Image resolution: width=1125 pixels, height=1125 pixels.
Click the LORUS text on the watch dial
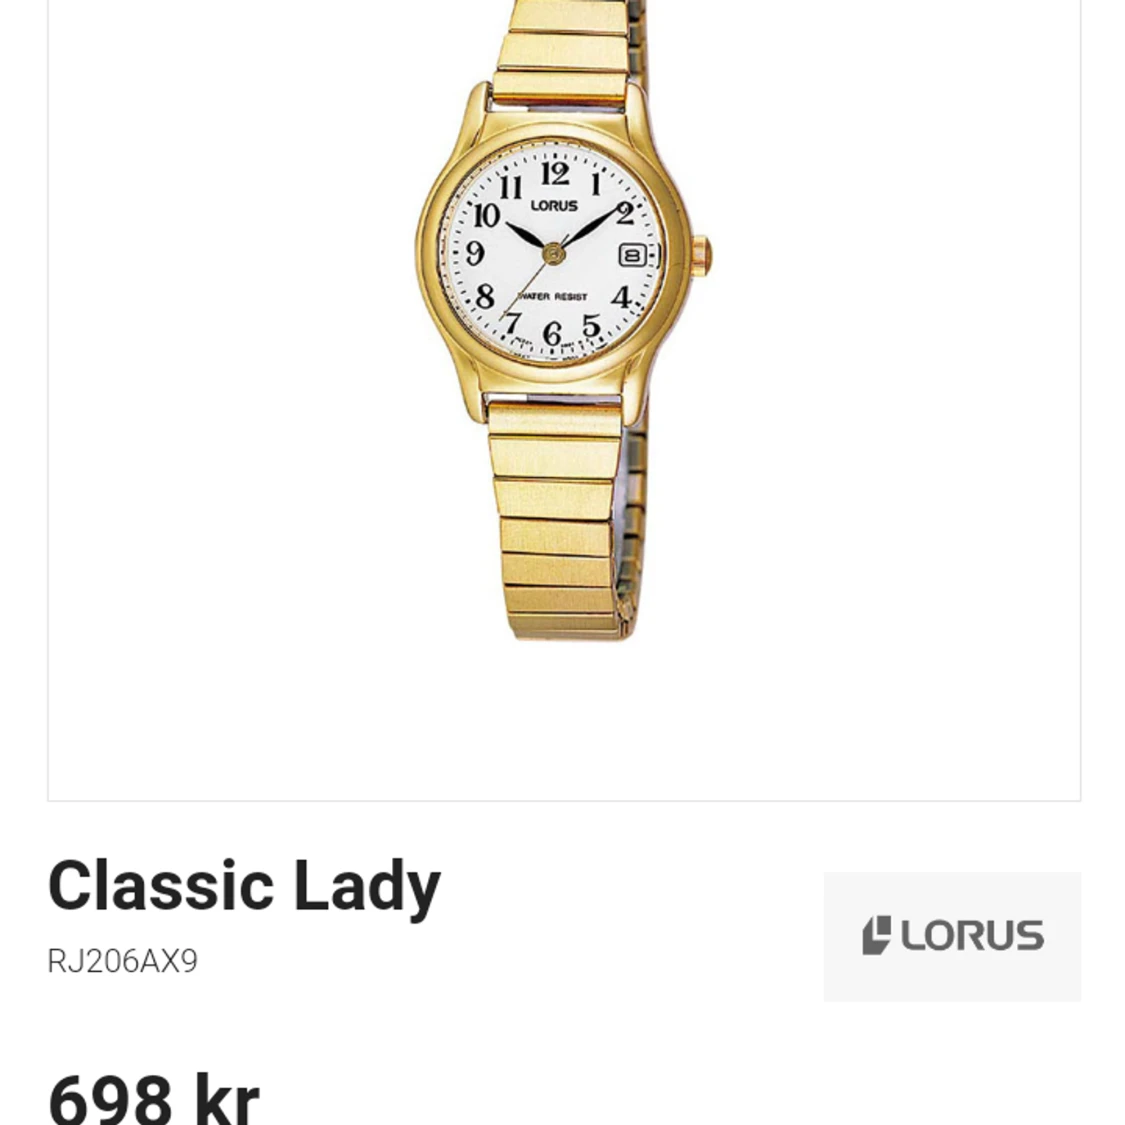pyautogui.click(x=554, y=206)
